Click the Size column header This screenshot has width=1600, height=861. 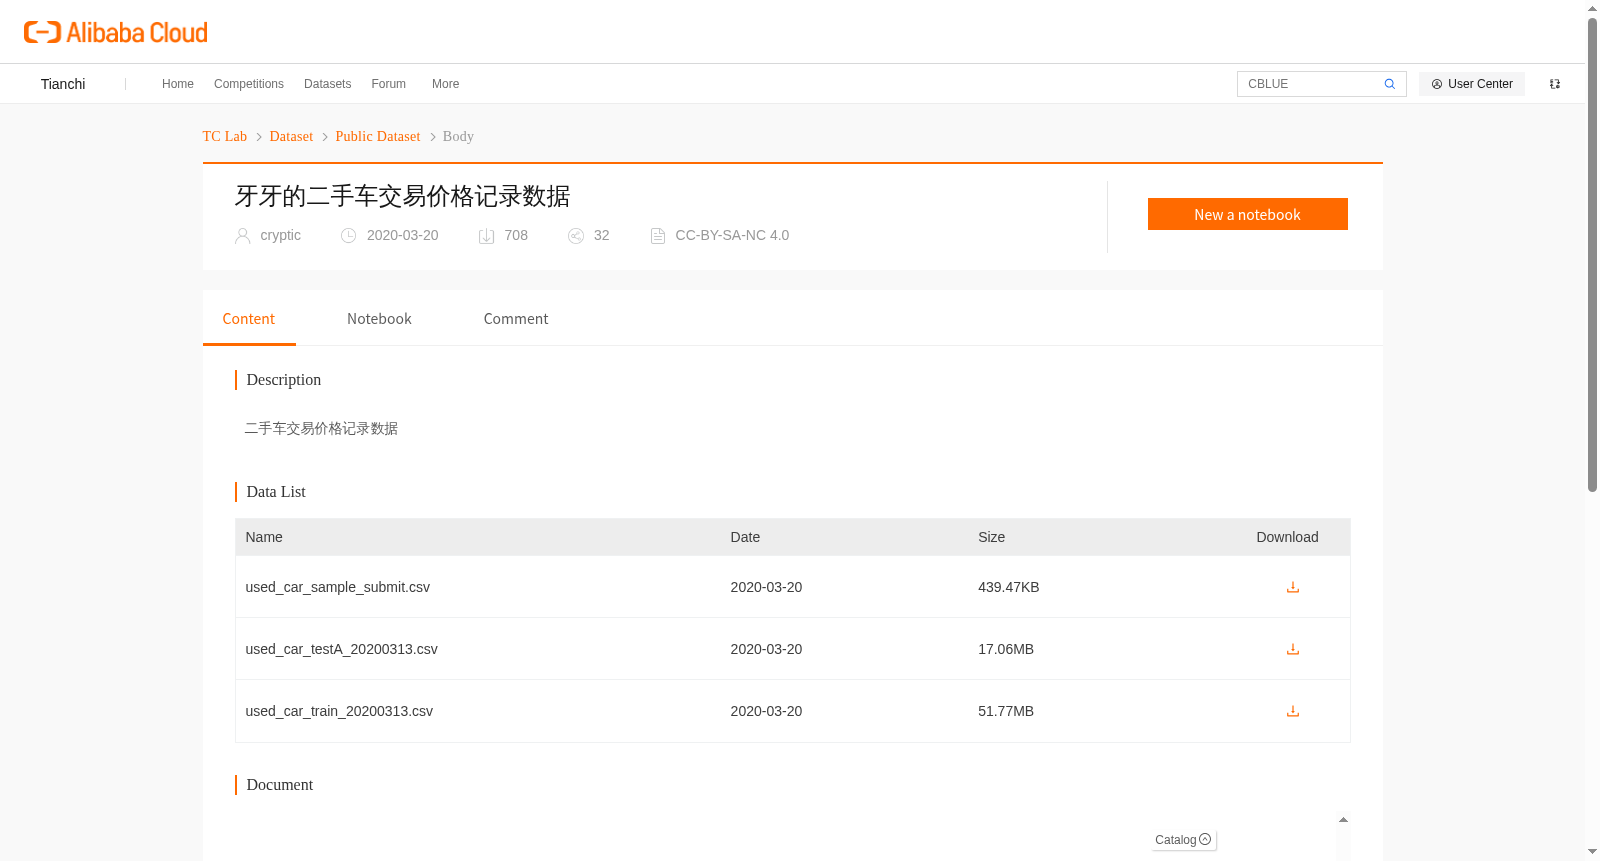pyautogui.click(x=991, y=537)
